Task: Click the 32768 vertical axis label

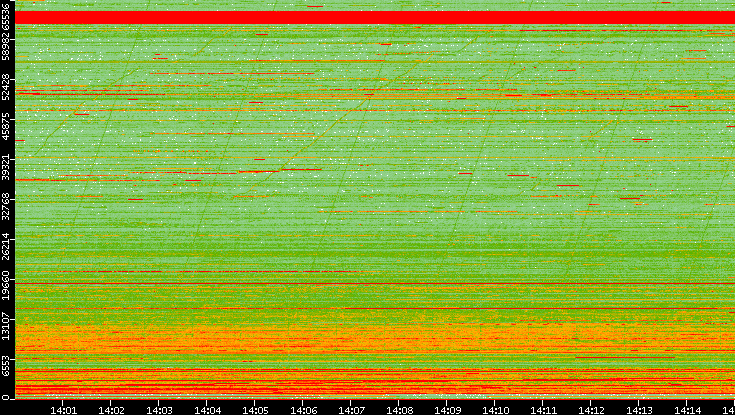Action: pyautogui.click(x=5, y=206)
